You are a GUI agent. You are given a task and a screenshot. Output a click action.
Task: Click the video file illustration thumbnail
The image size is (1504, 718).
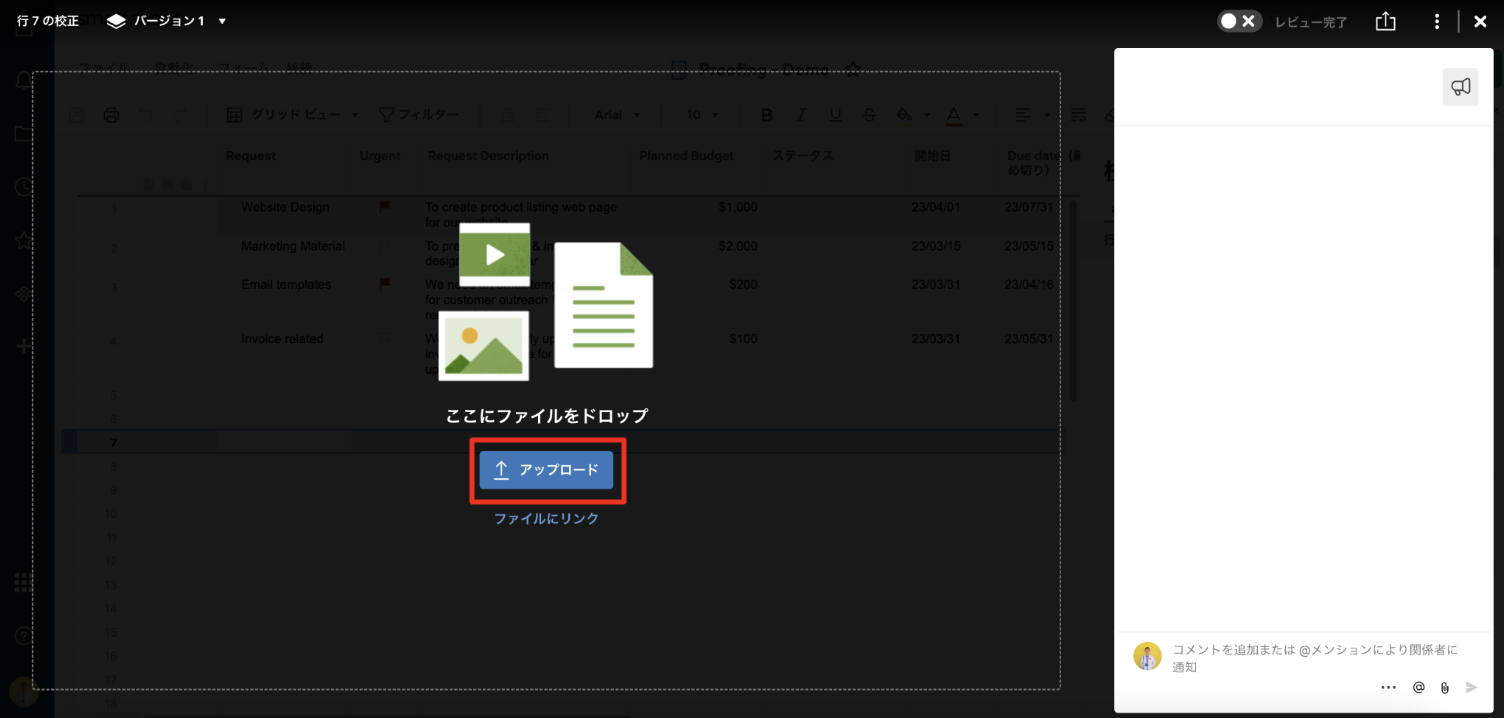tap(494, 254)
